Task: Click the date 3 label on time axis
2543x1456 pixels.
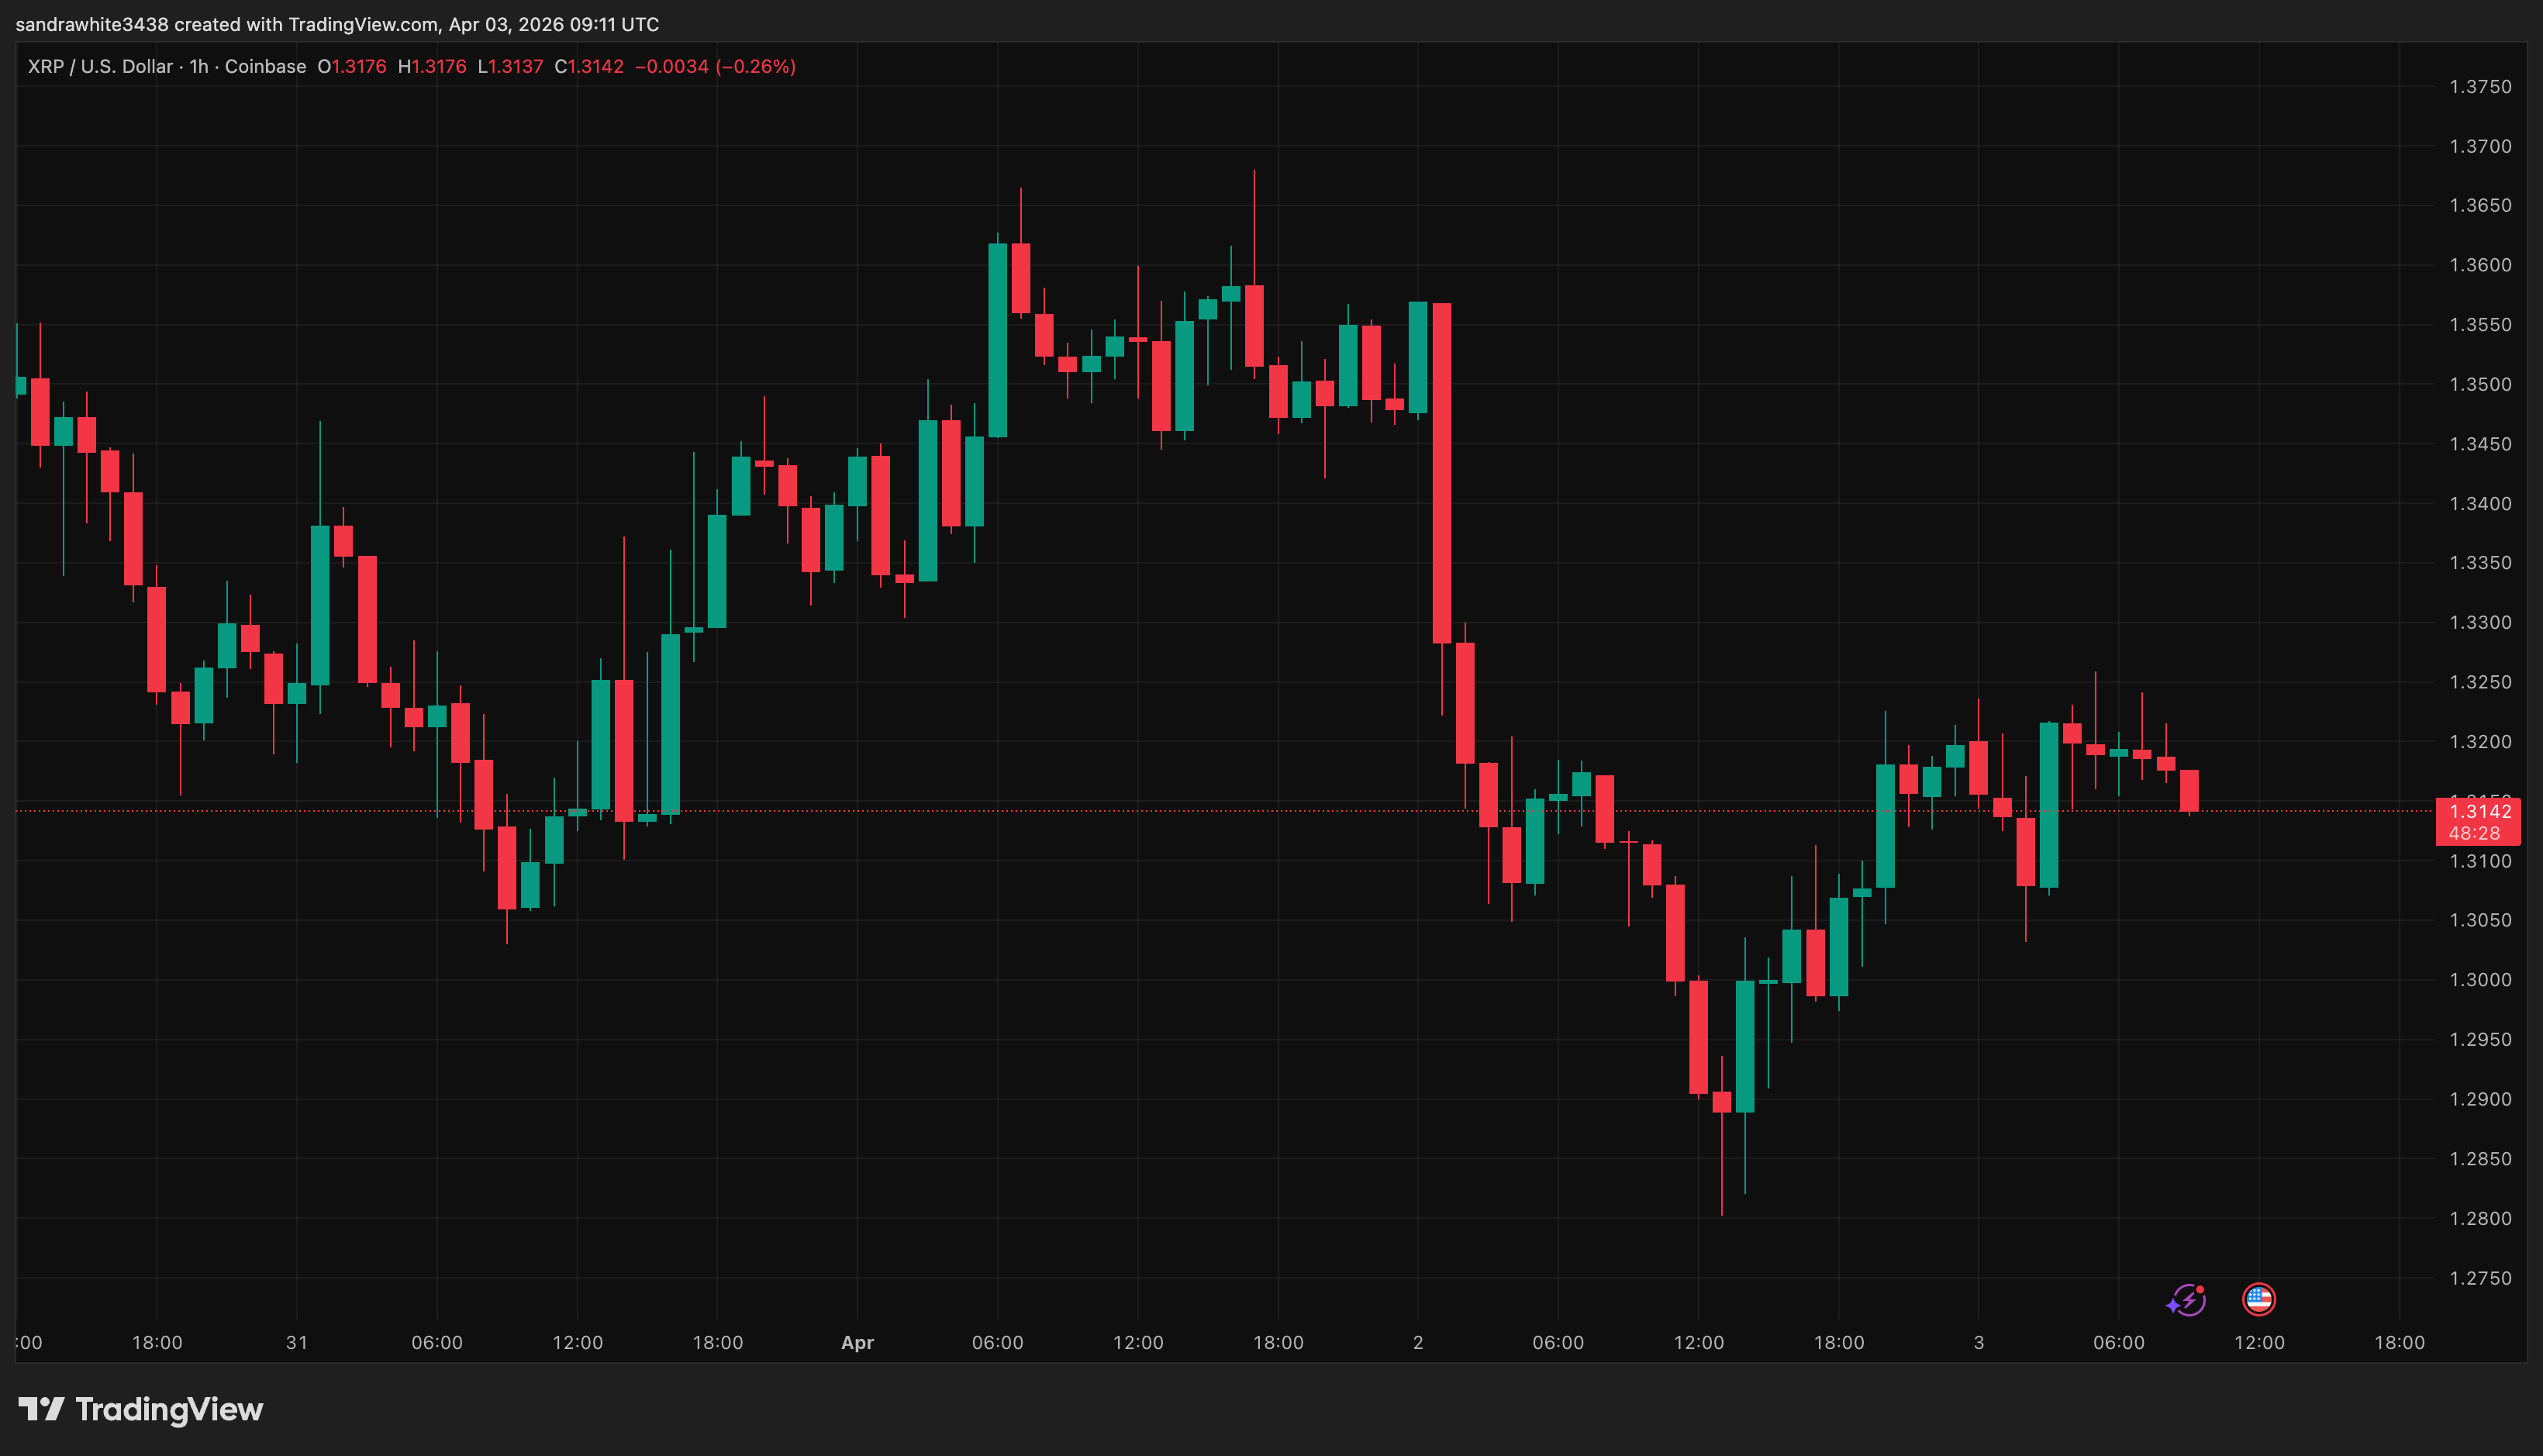Action: point(1978,1343)
